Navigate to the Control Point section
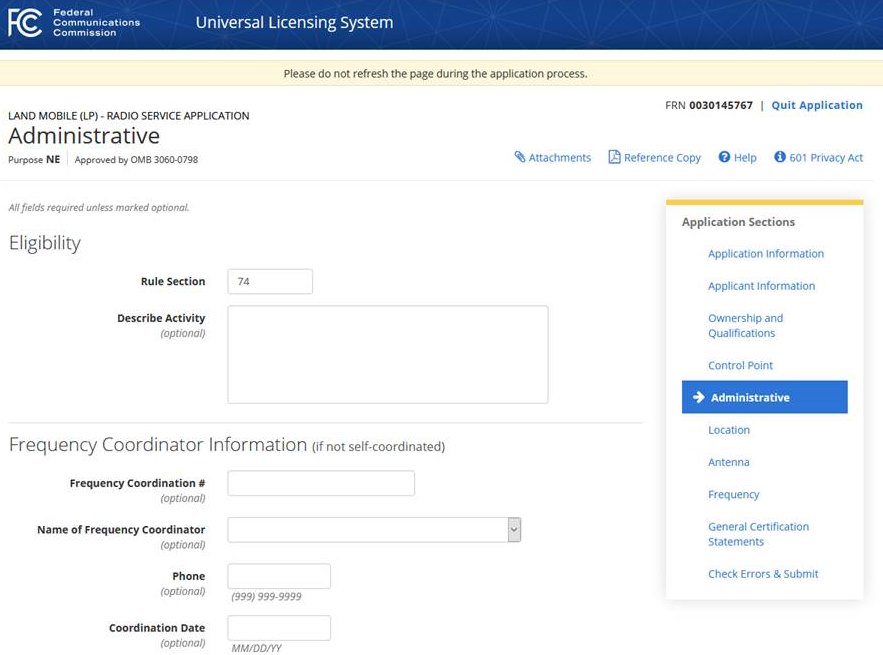The height and width of the screenshot is (655, 883). 741,366
